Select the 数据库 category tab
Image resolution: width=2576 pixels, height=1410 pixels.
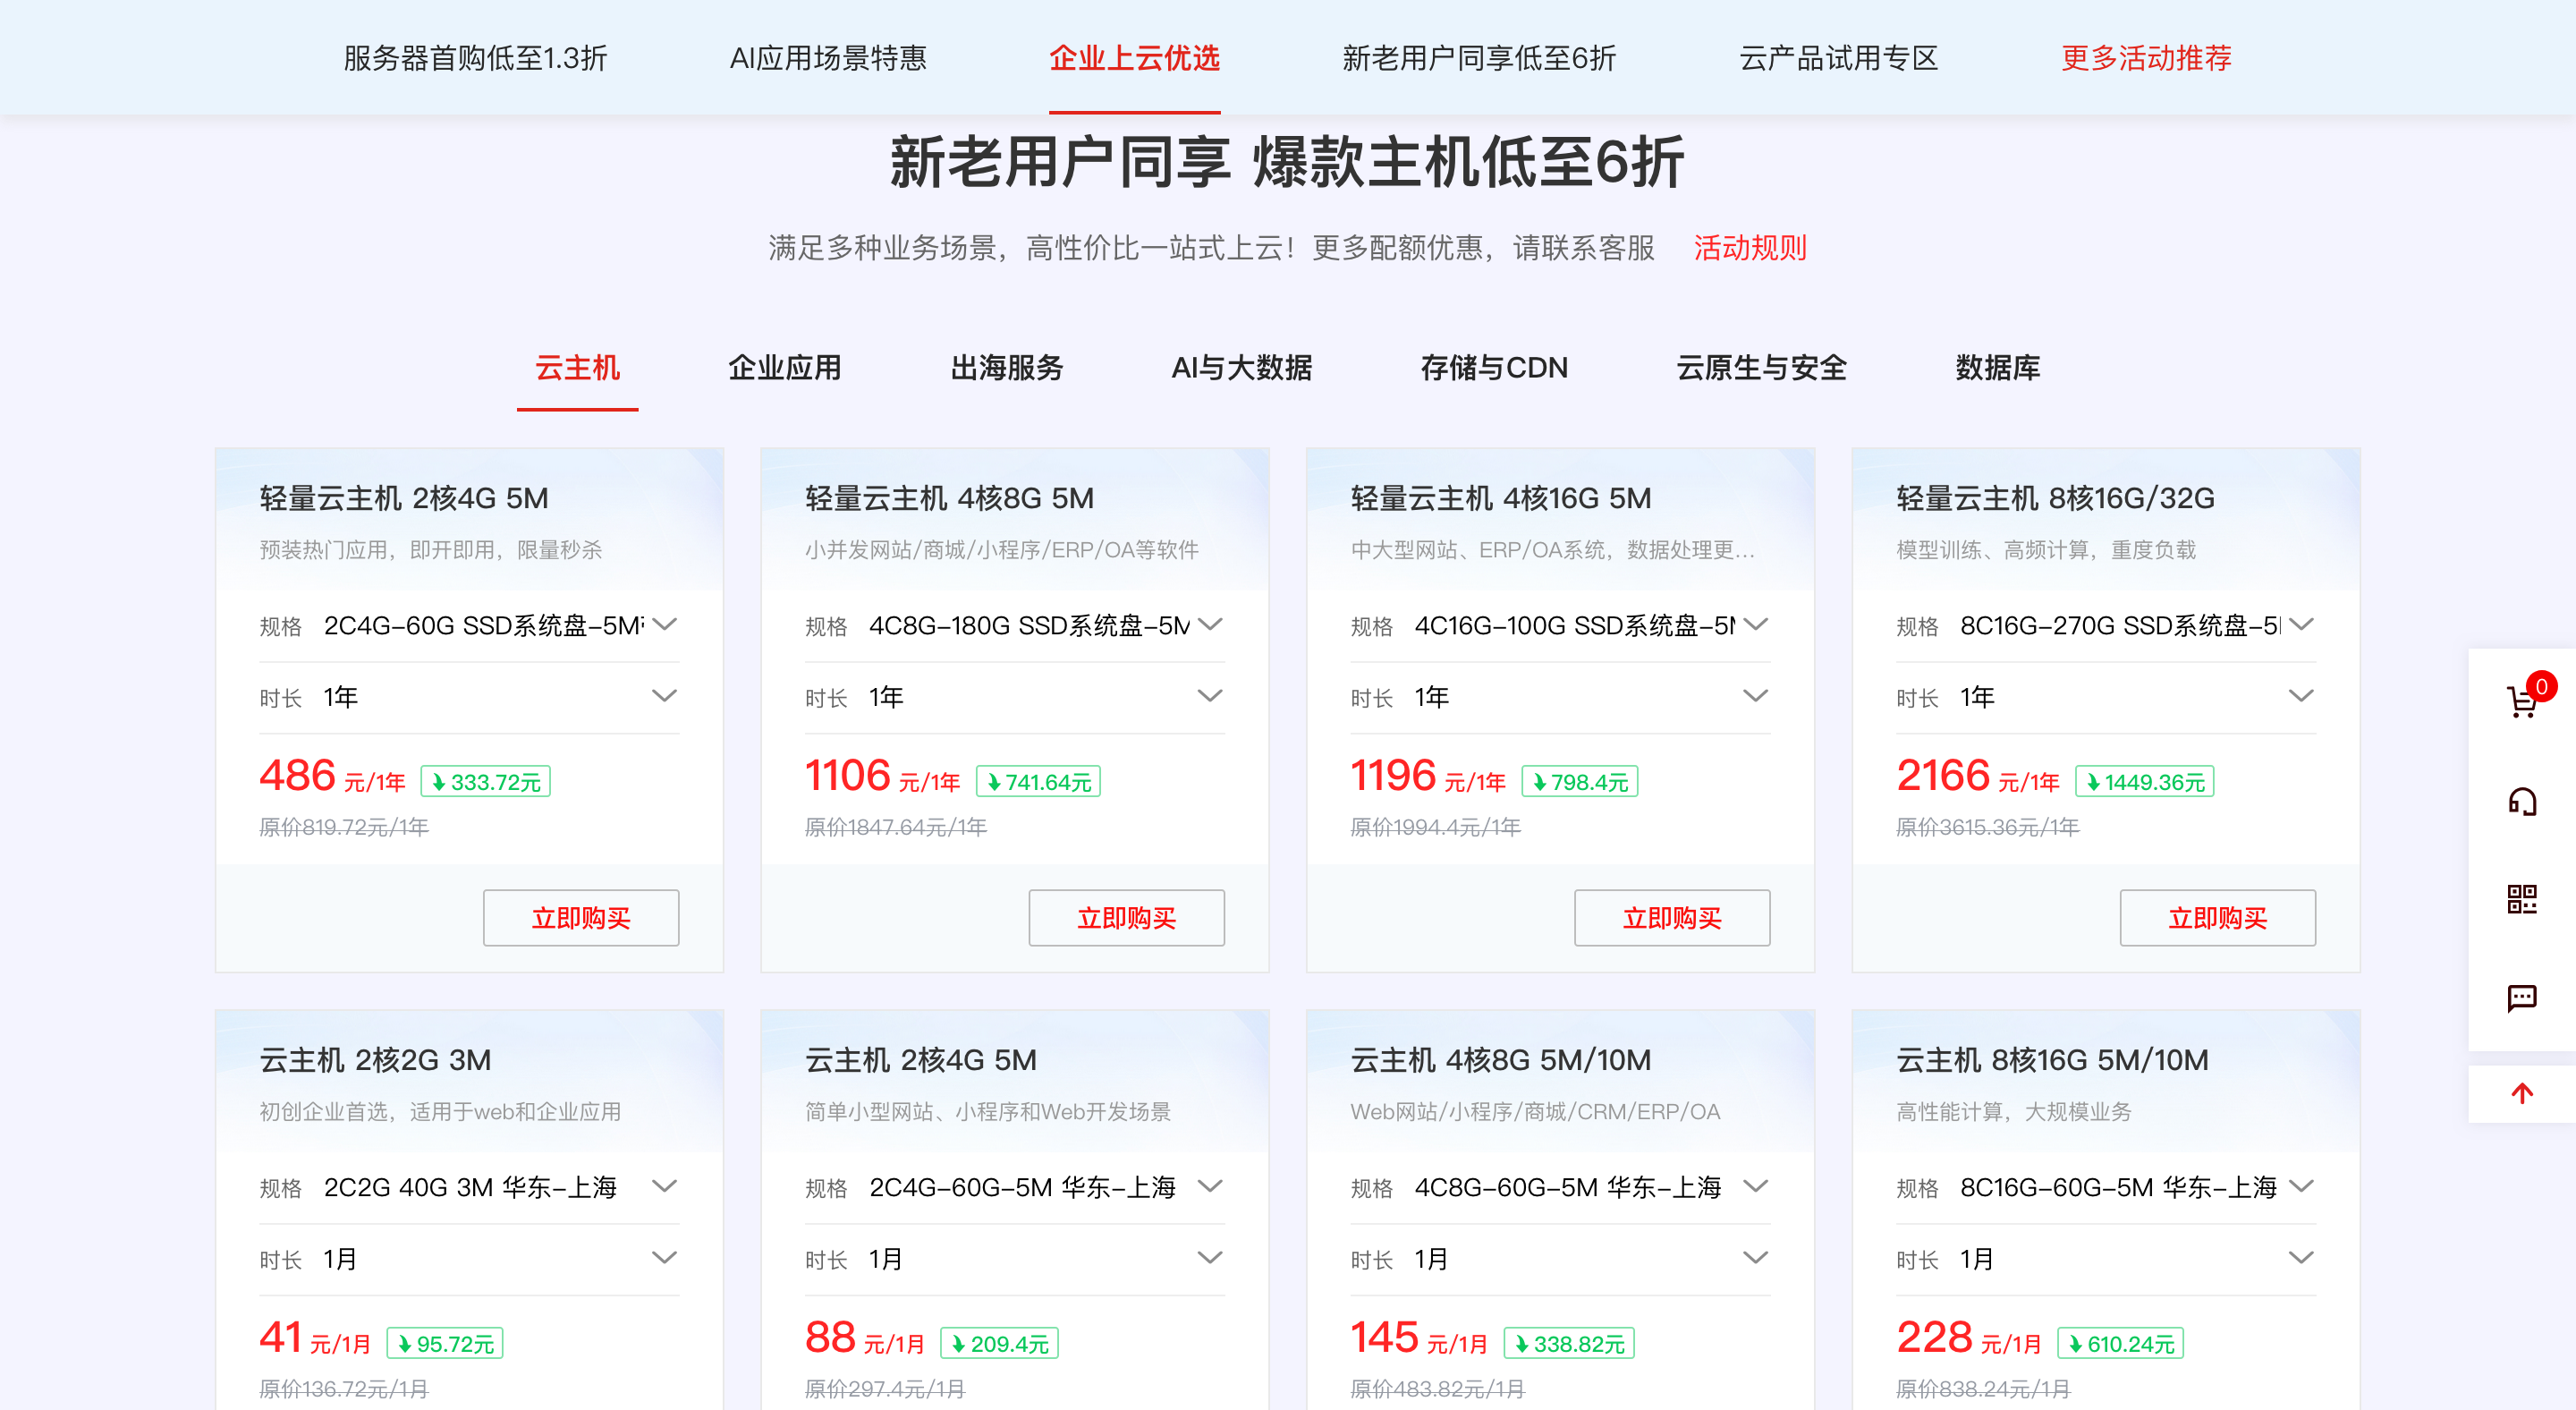click(1997, 368)
